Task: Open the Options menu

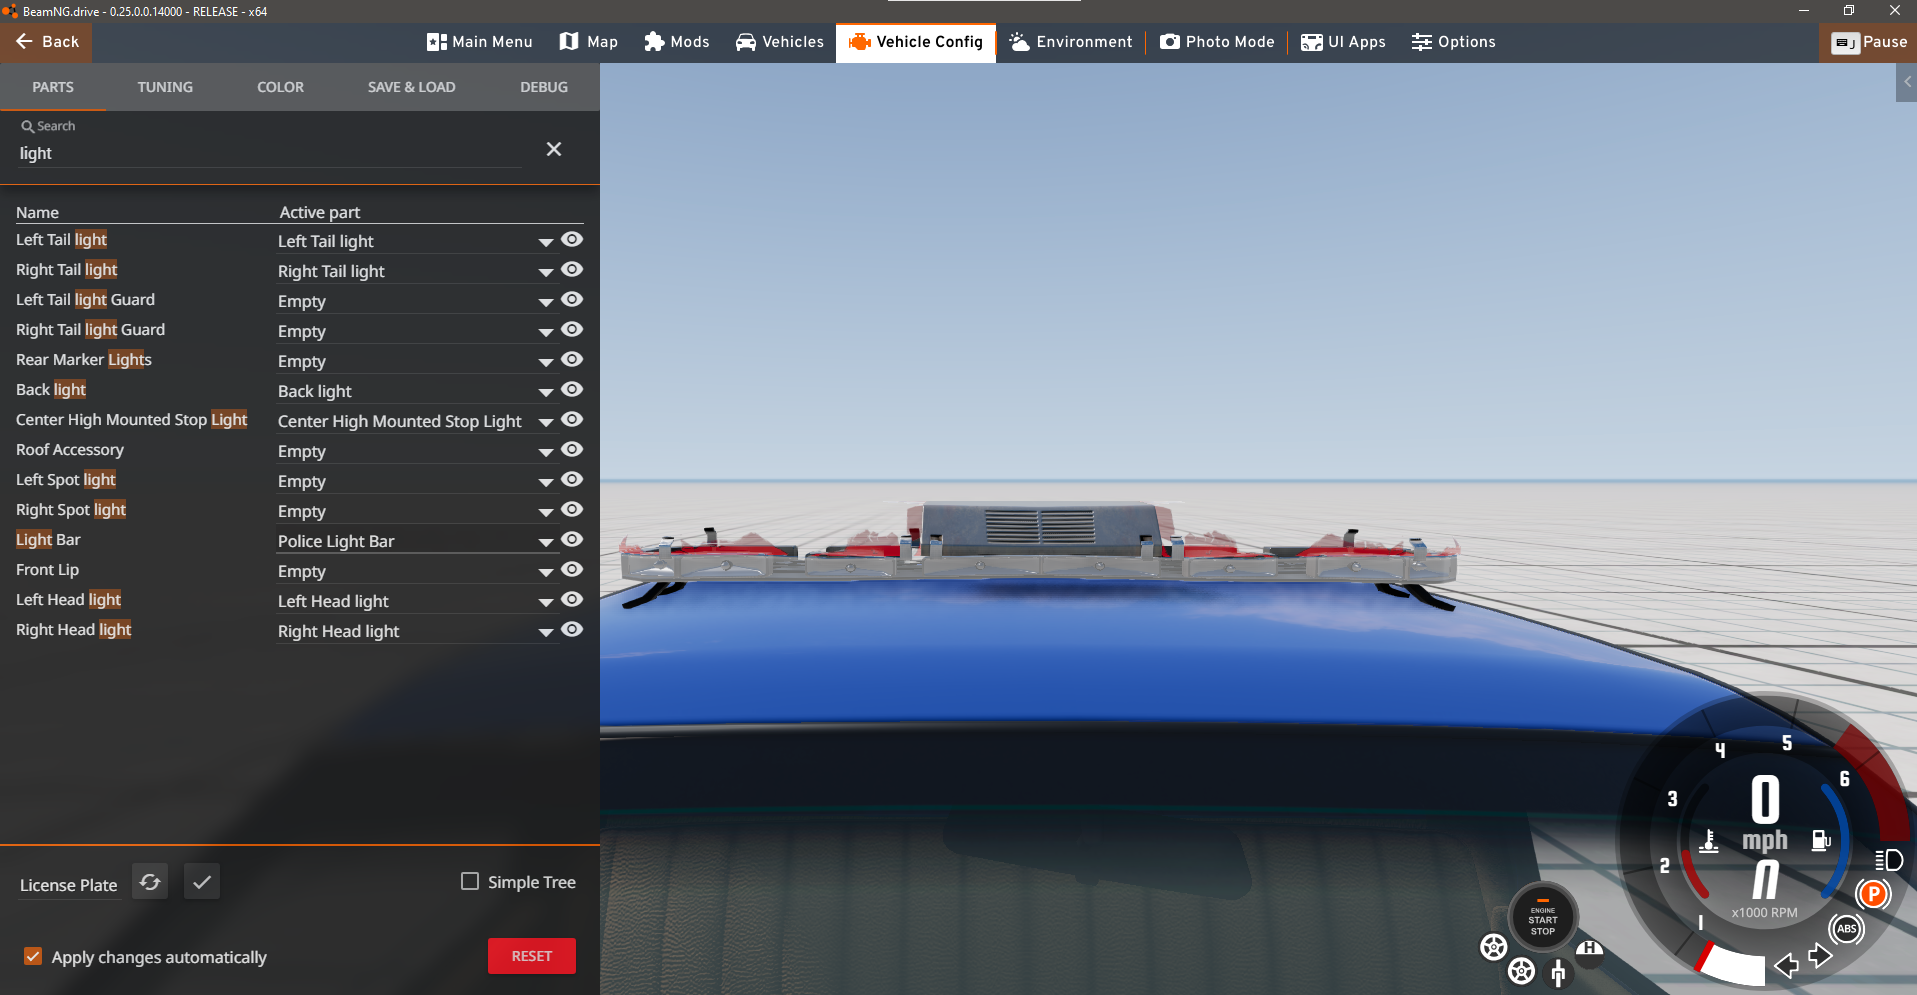Action: click(1454, 42)
